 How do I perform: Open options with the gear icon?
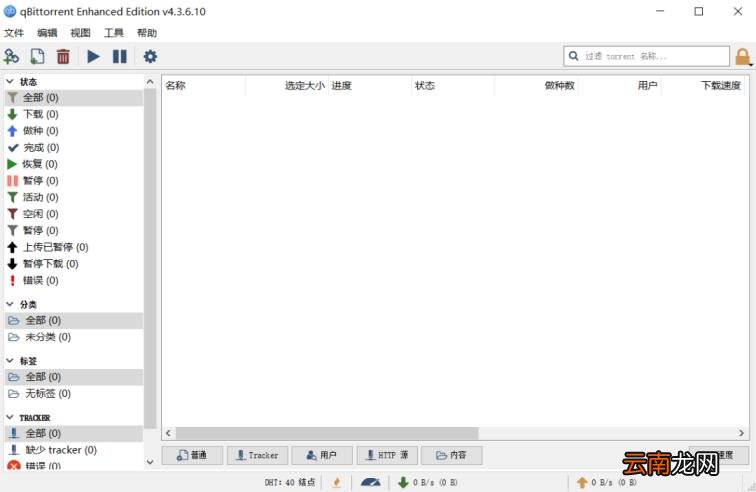click(150, 56)
